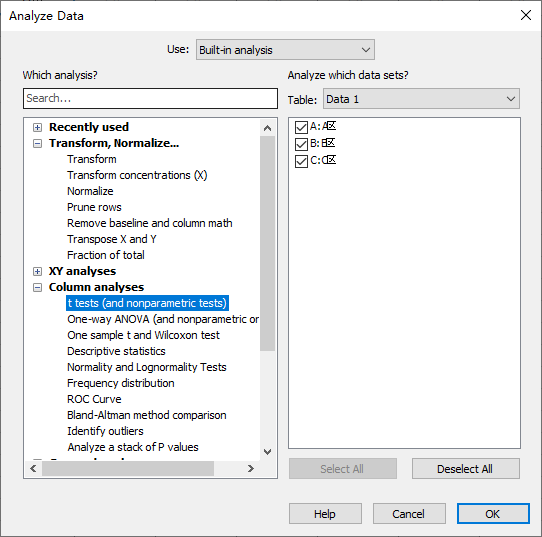The height and width of the screenshot is (537, 542).
Task: Pick Descriptive statistics
Action: click(116, 351)
